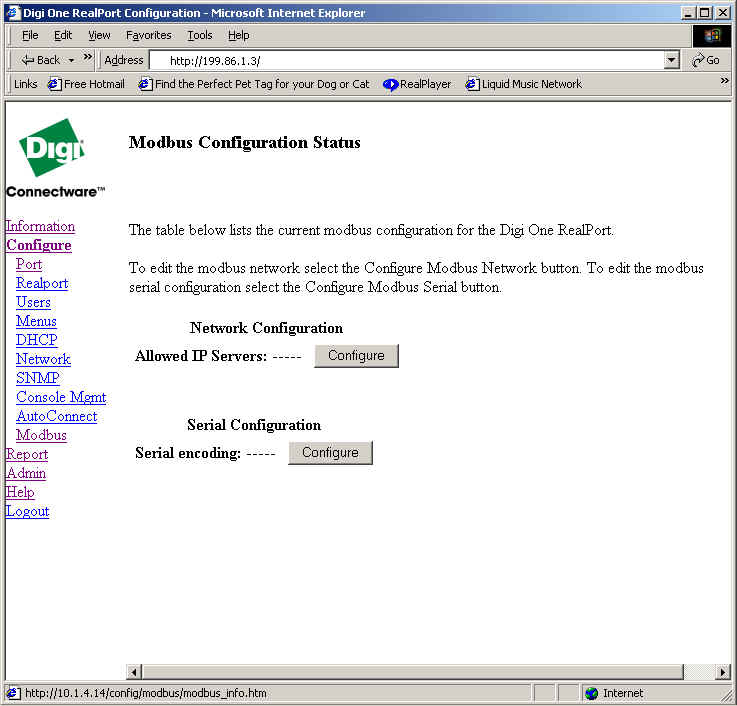Configure the Serial encoding setting
Viewport: 737px width, 706px height.
click(330, 453)
